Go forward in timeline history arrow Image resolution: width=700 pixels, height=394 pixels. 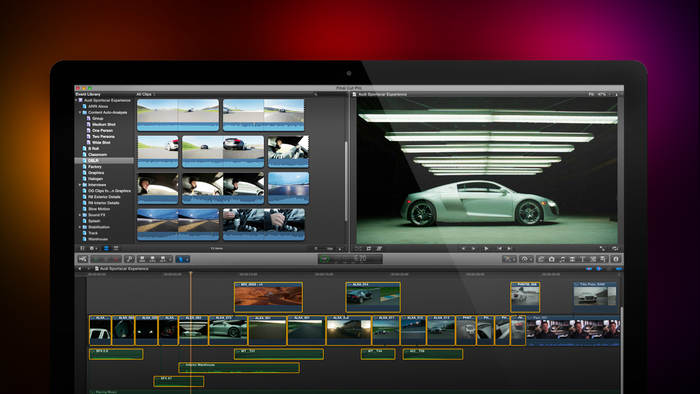tap(88, 269)
